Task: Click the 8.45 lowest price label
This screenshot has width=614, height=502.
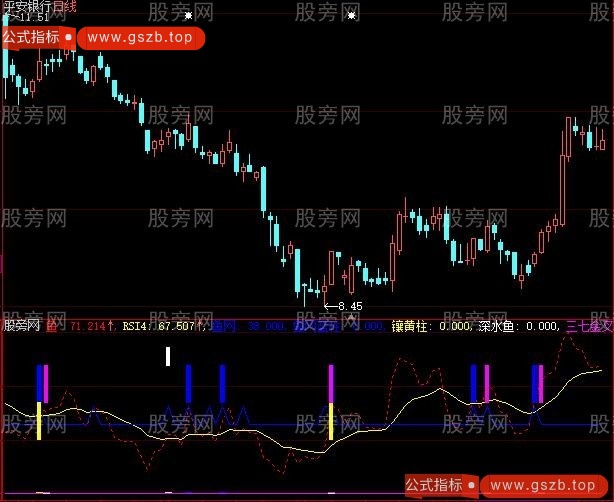Action: click(x=349, y=306)
